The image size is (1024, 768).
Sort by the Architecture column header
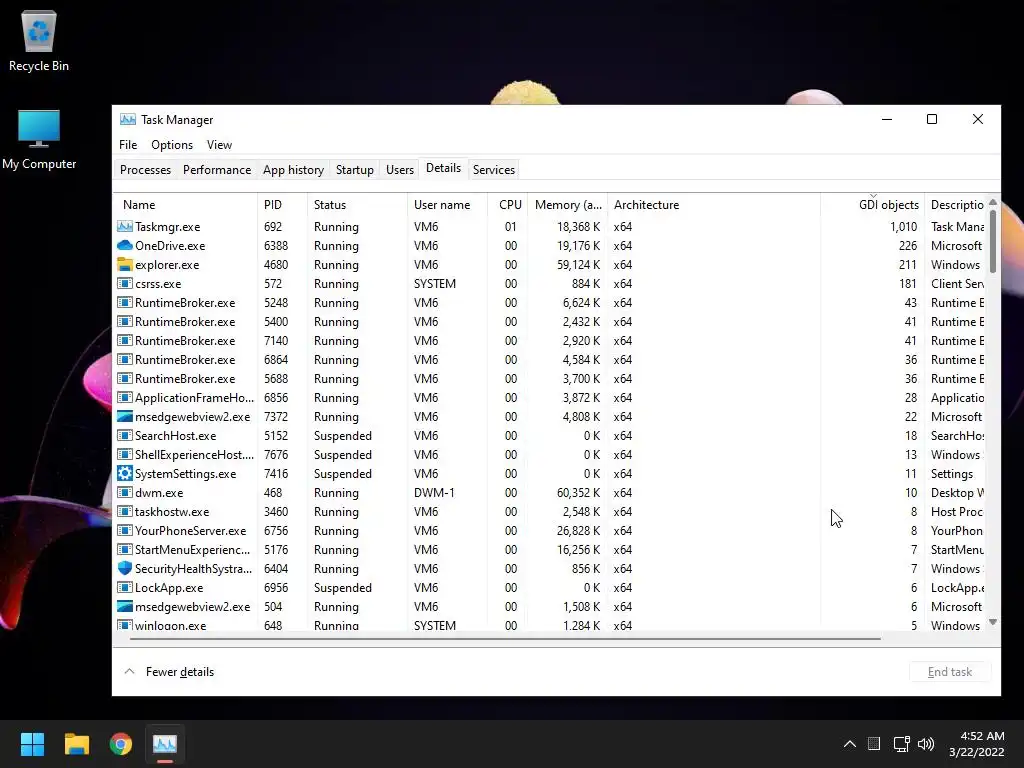coord(714,204)
